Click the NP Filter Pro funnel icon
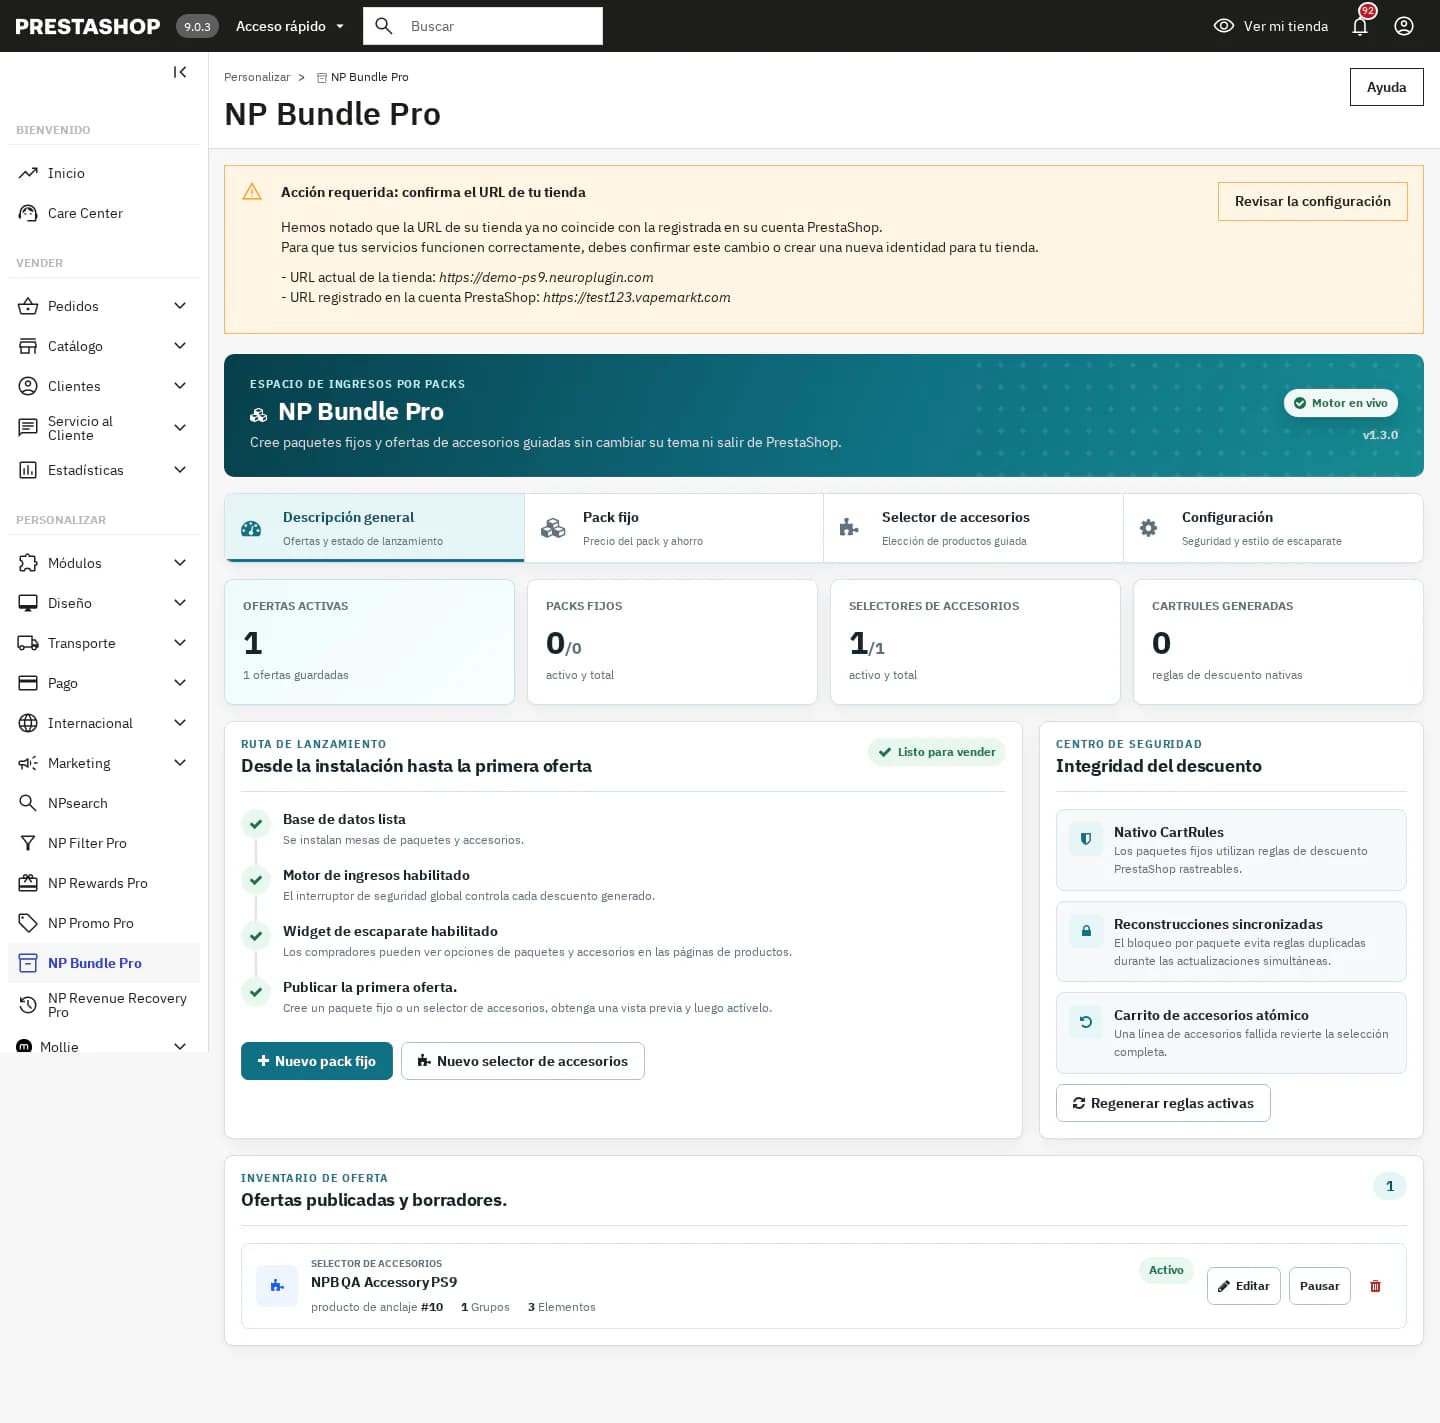The width and height of the screenshot is (1440, 1423). [28, 843]
